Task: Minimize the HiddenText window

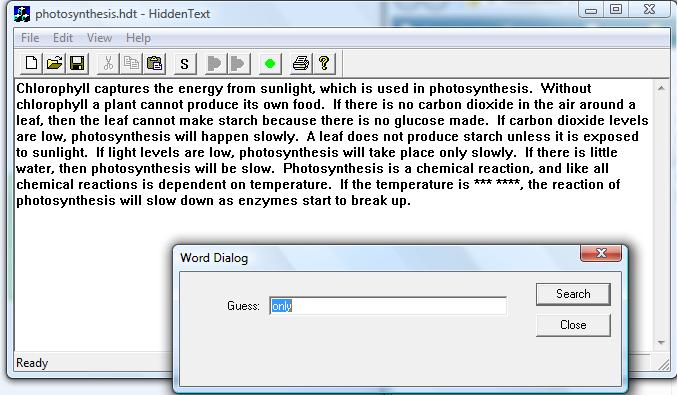Action: point(591,10)
